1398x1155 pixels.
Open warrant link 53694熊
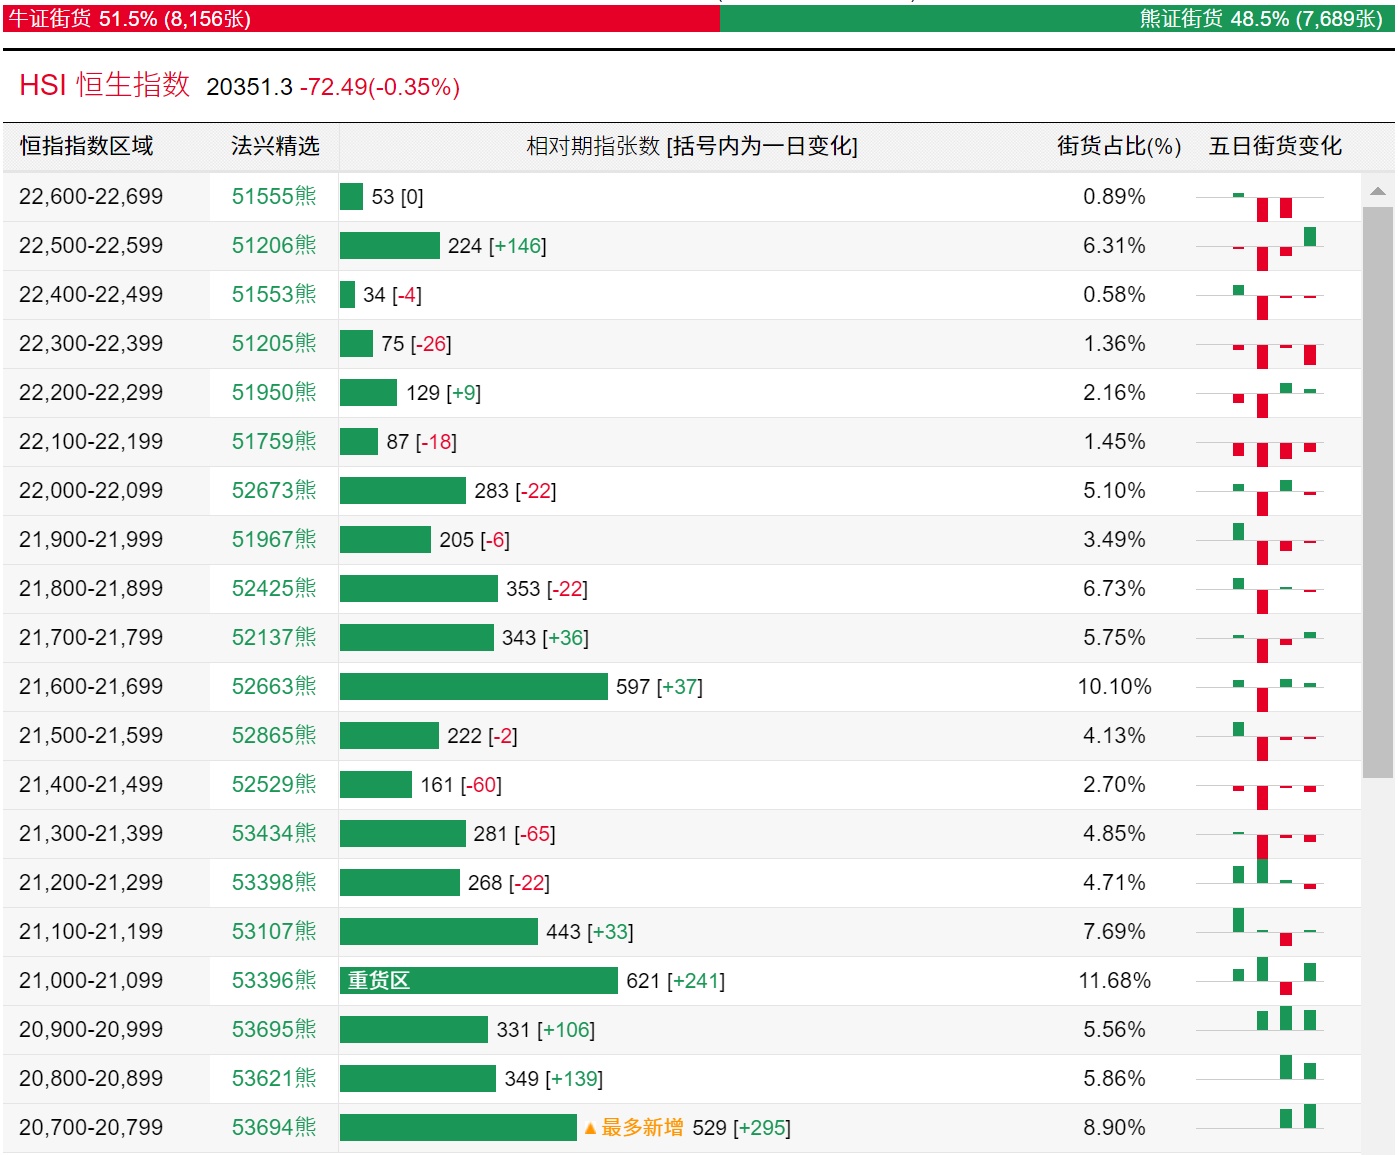pyautogui.click(x=274, y=1127)
